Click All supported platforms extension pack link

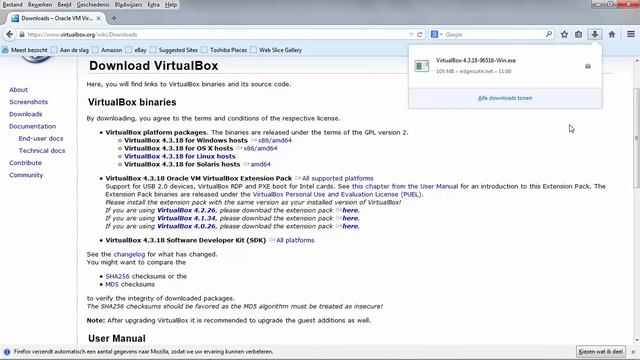click(338, 178)
